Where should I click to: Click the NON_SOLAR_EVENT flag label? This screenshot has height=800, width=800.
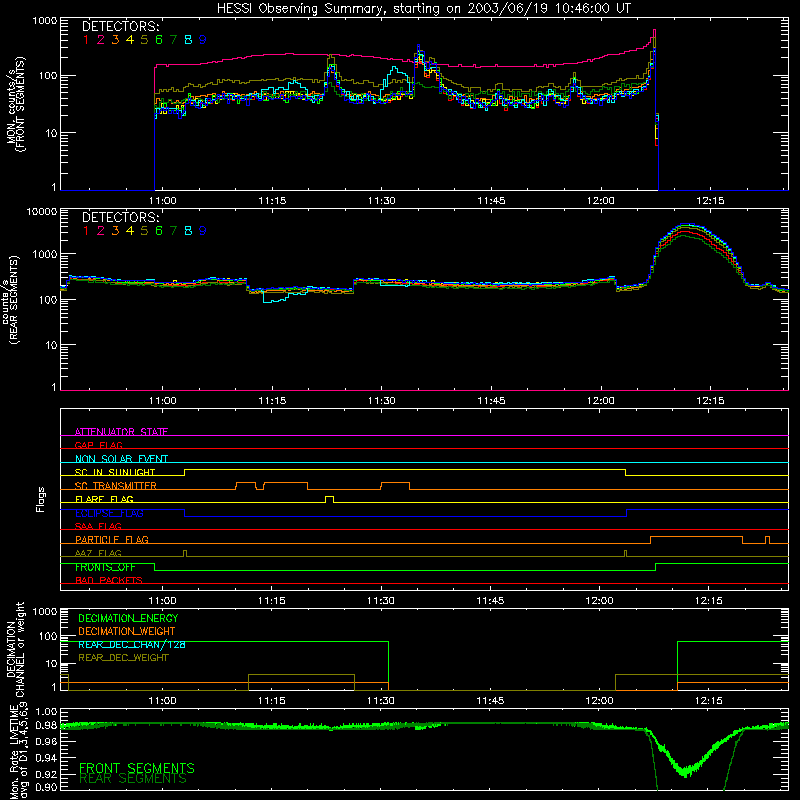(121, 459)
